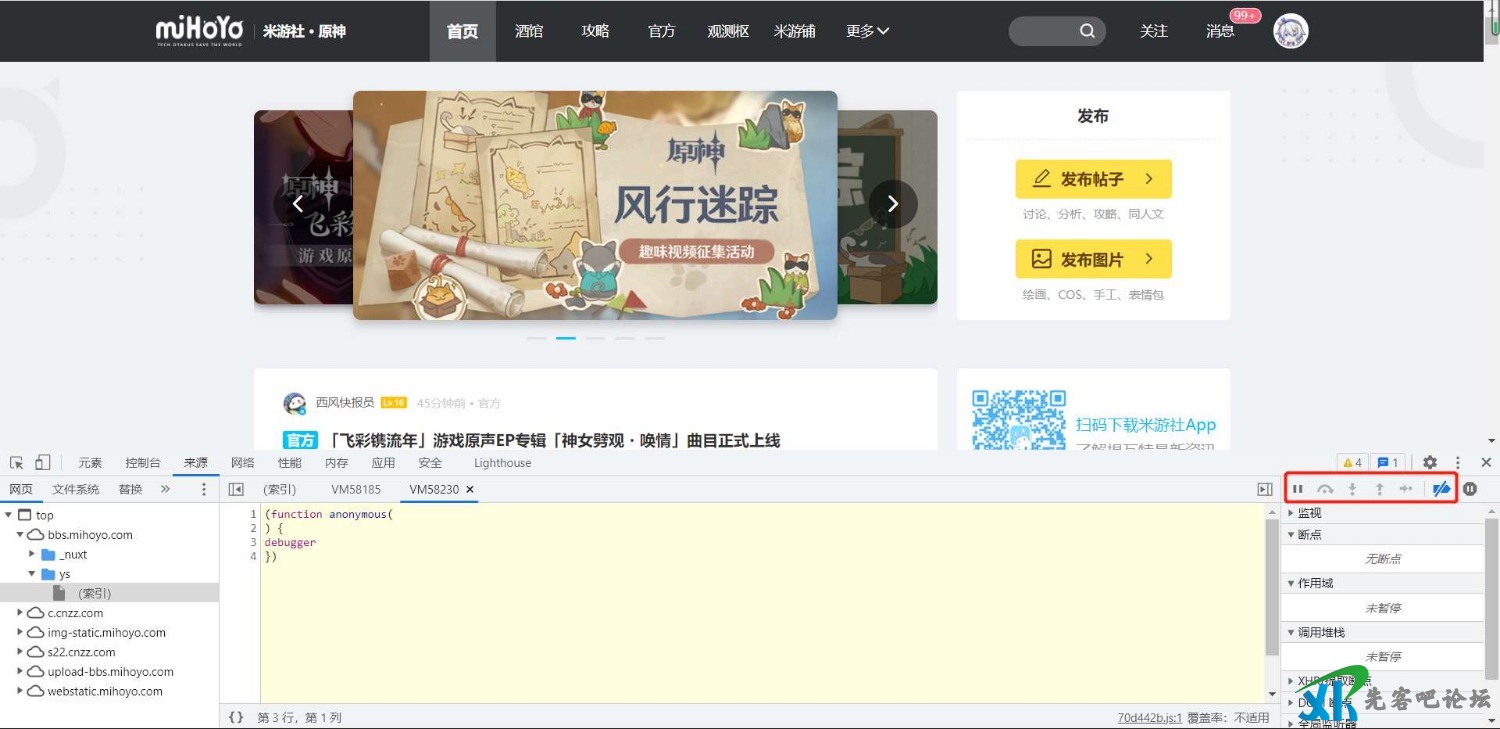Click the search magnifier icon in header
Image resolution: width=1500 pixels, height=729 pixels.
1087,31
